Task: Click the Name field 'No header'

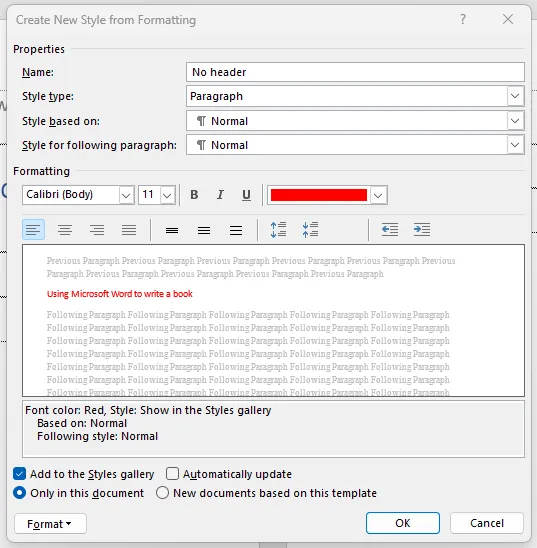Action: [x=355, y=72]
